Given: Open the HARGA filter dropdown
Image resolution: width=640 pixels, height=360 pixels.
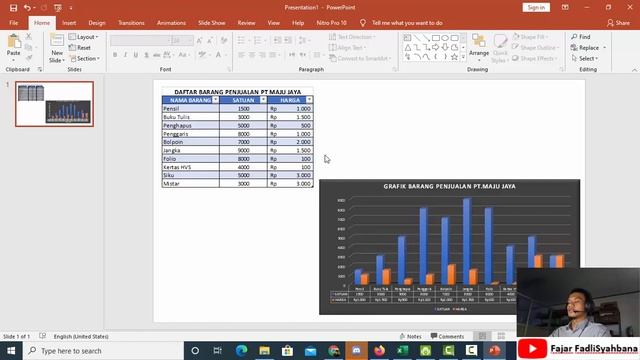Looking at the screenshot, I should point(309,100).
